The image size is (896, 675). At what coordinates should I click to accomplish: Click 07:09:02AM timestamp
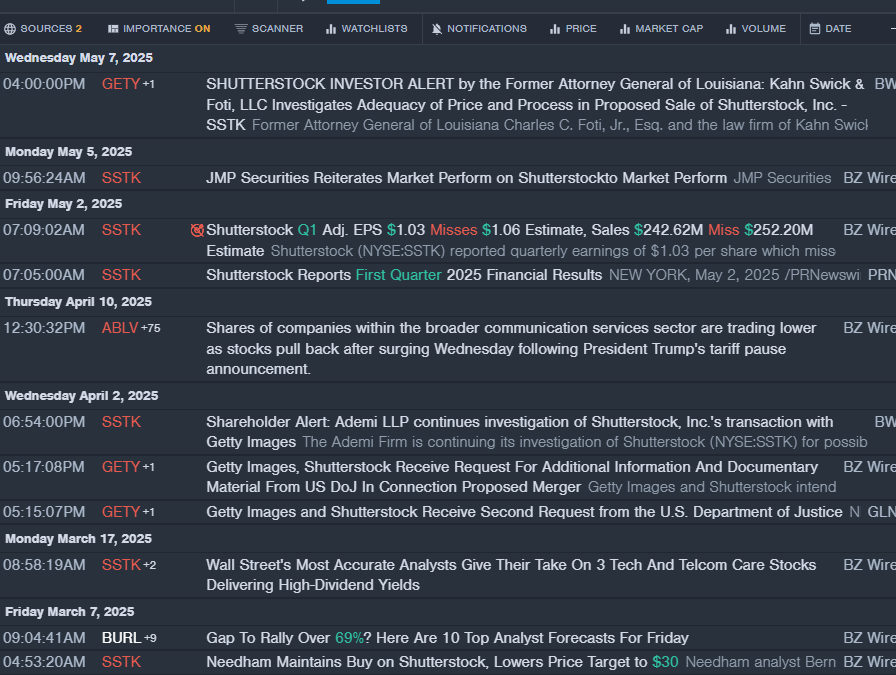click(44, 230)
